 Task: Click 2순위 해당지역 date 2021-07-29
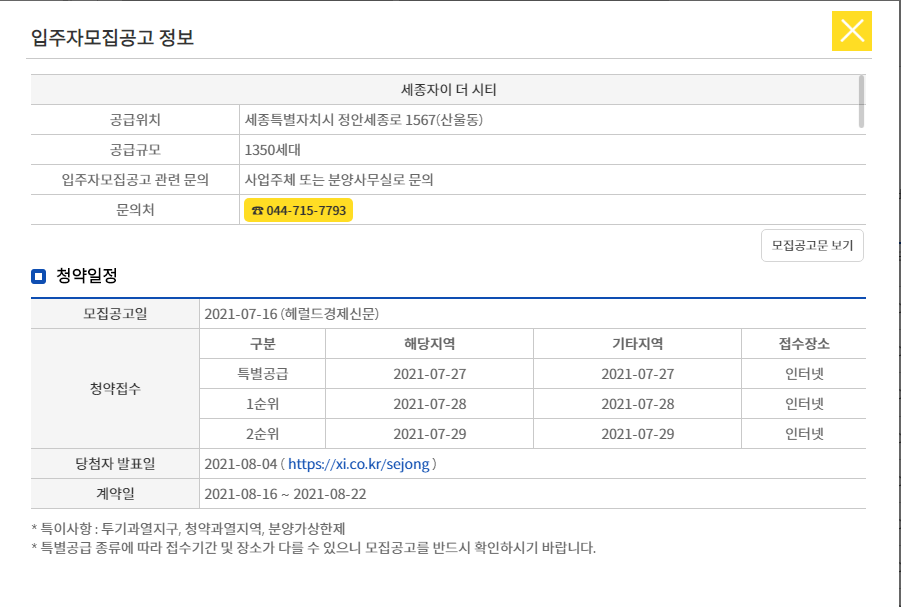point(429,434)
